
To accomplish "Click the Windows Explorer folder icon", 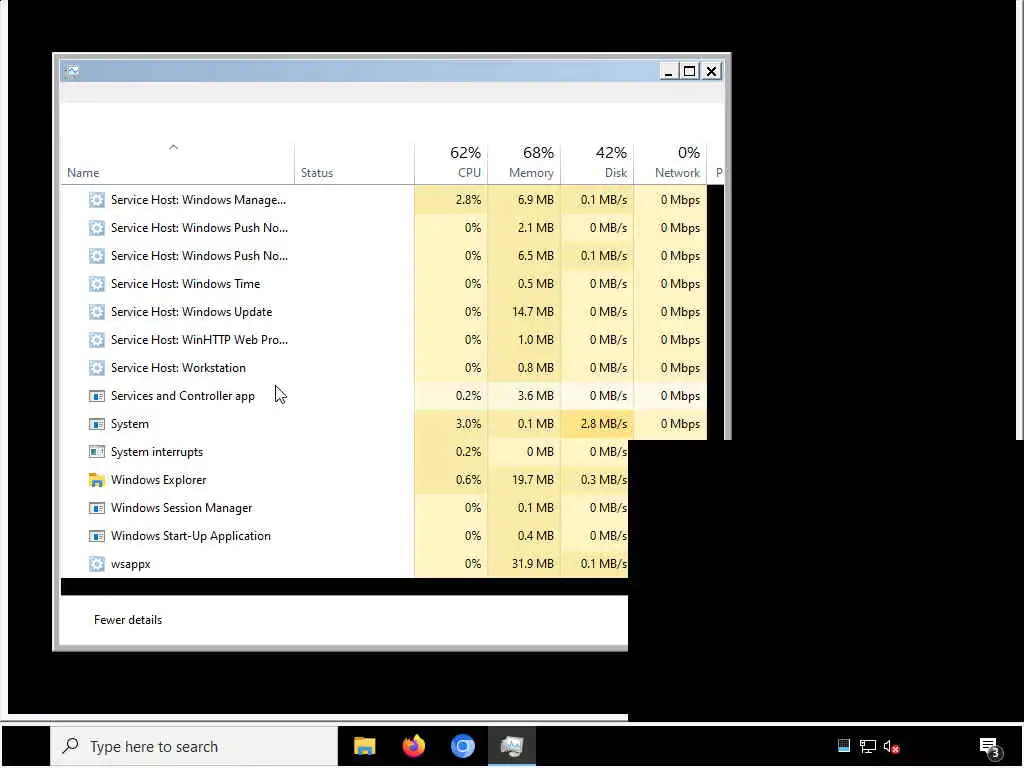I will coord(97,480).
